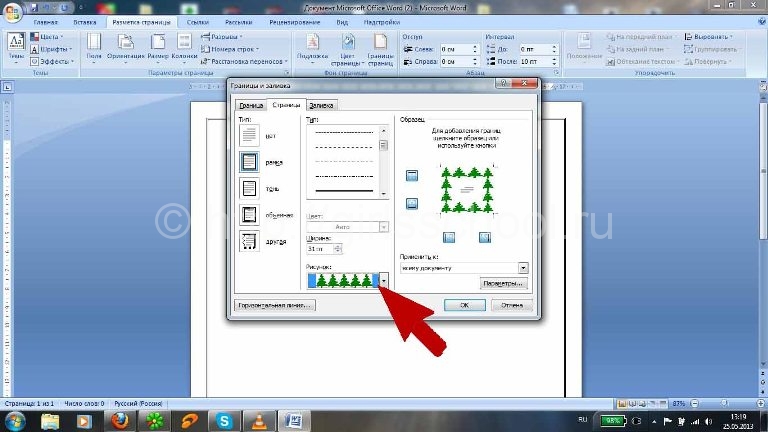The width and height of the screenshot is (768, 432).
Task: Open the Цвет color dropdown
Action: click(384, 227)
